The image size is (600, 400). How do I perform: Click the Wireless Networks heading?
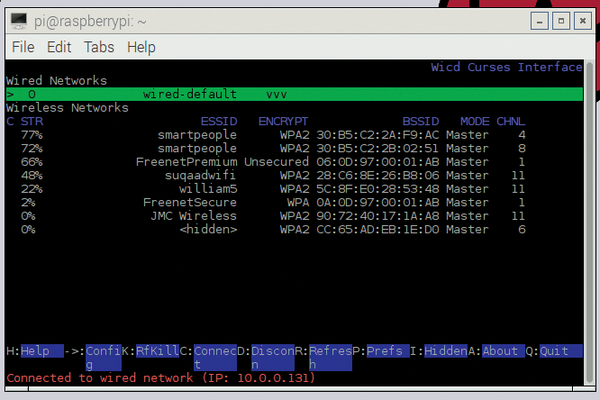67,108
